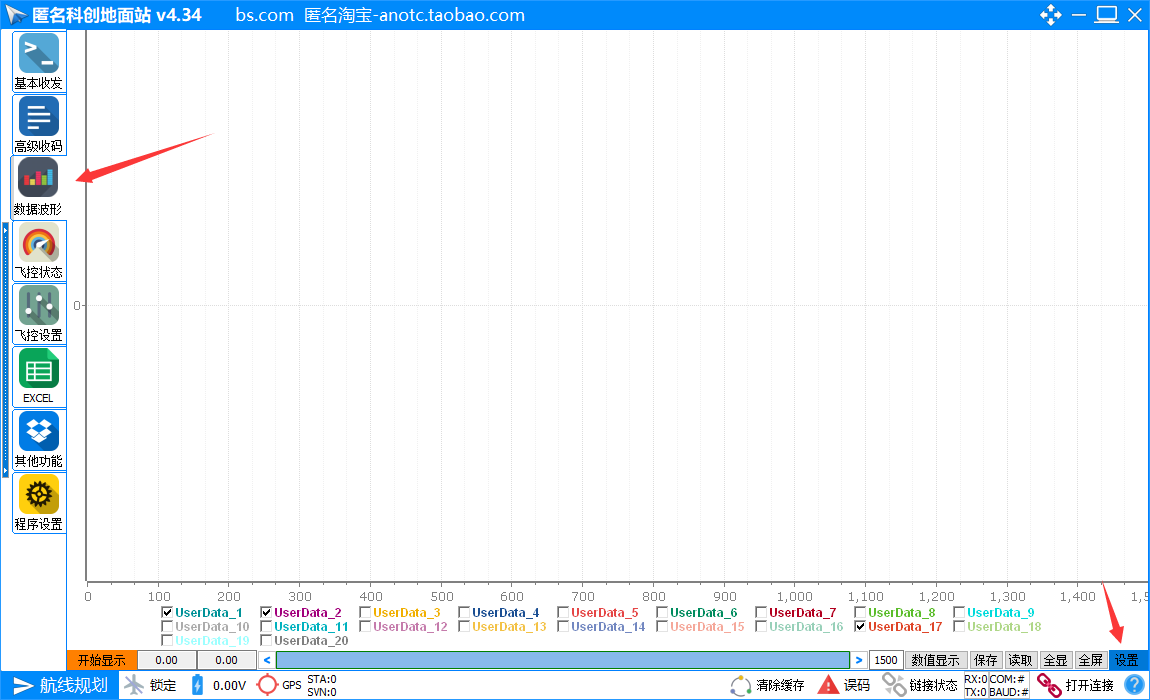Click the 设置 settings button
Viewport: 1150px width, 700px height.
point(1127,660)
